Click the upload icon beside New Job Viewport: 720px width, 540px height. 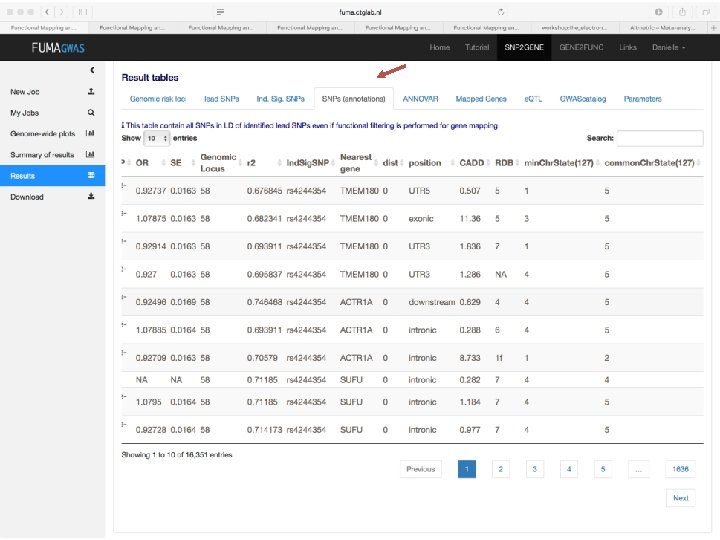pos(91,91)
